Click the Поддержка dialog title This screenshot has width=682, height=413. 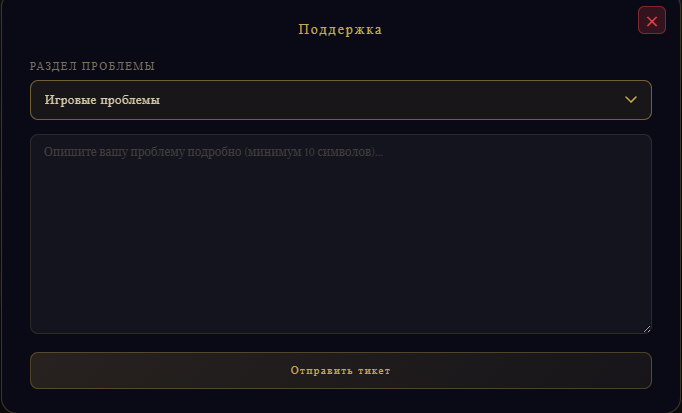[x=340, y=29]
